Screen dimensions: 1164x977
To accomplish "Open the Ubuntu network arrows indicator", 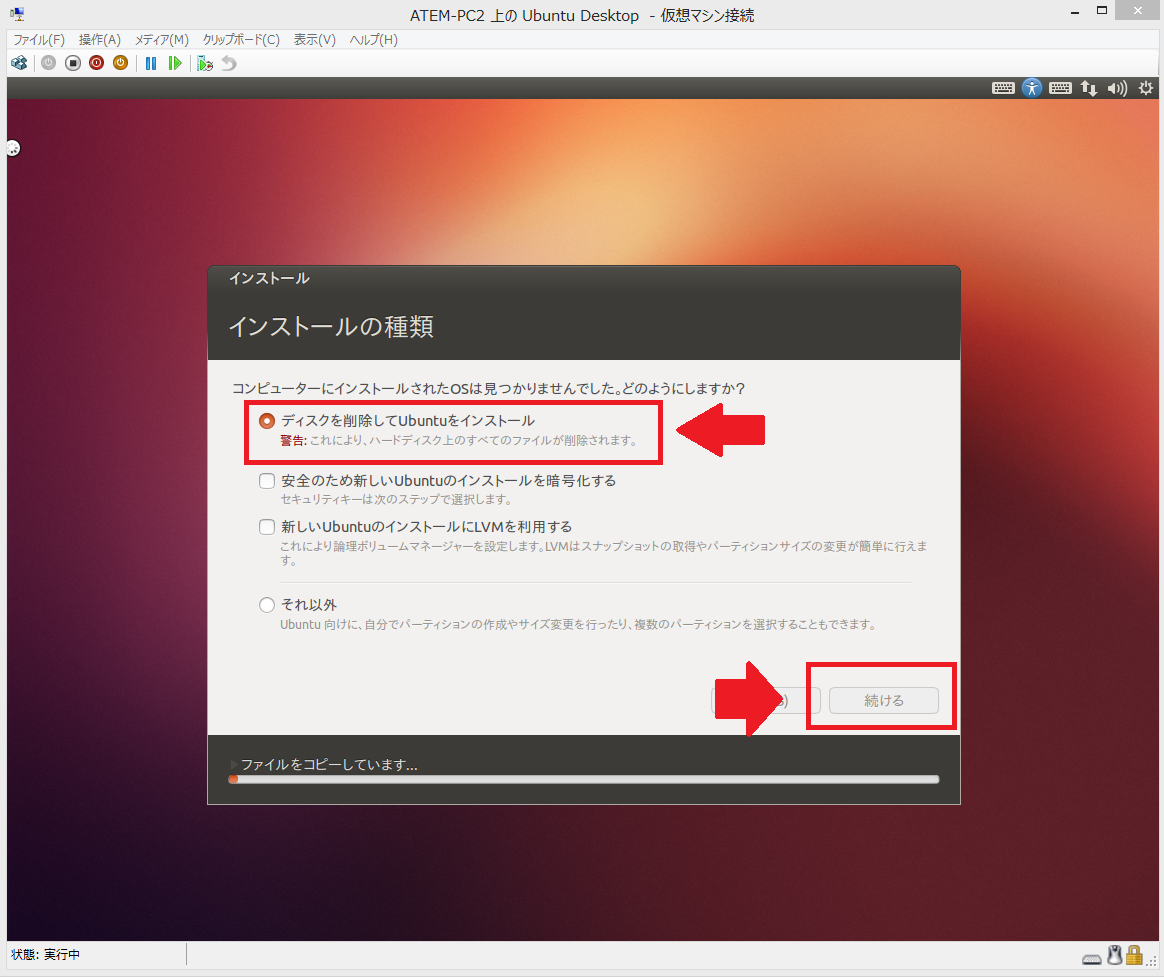I will [x=1089, y=88].
